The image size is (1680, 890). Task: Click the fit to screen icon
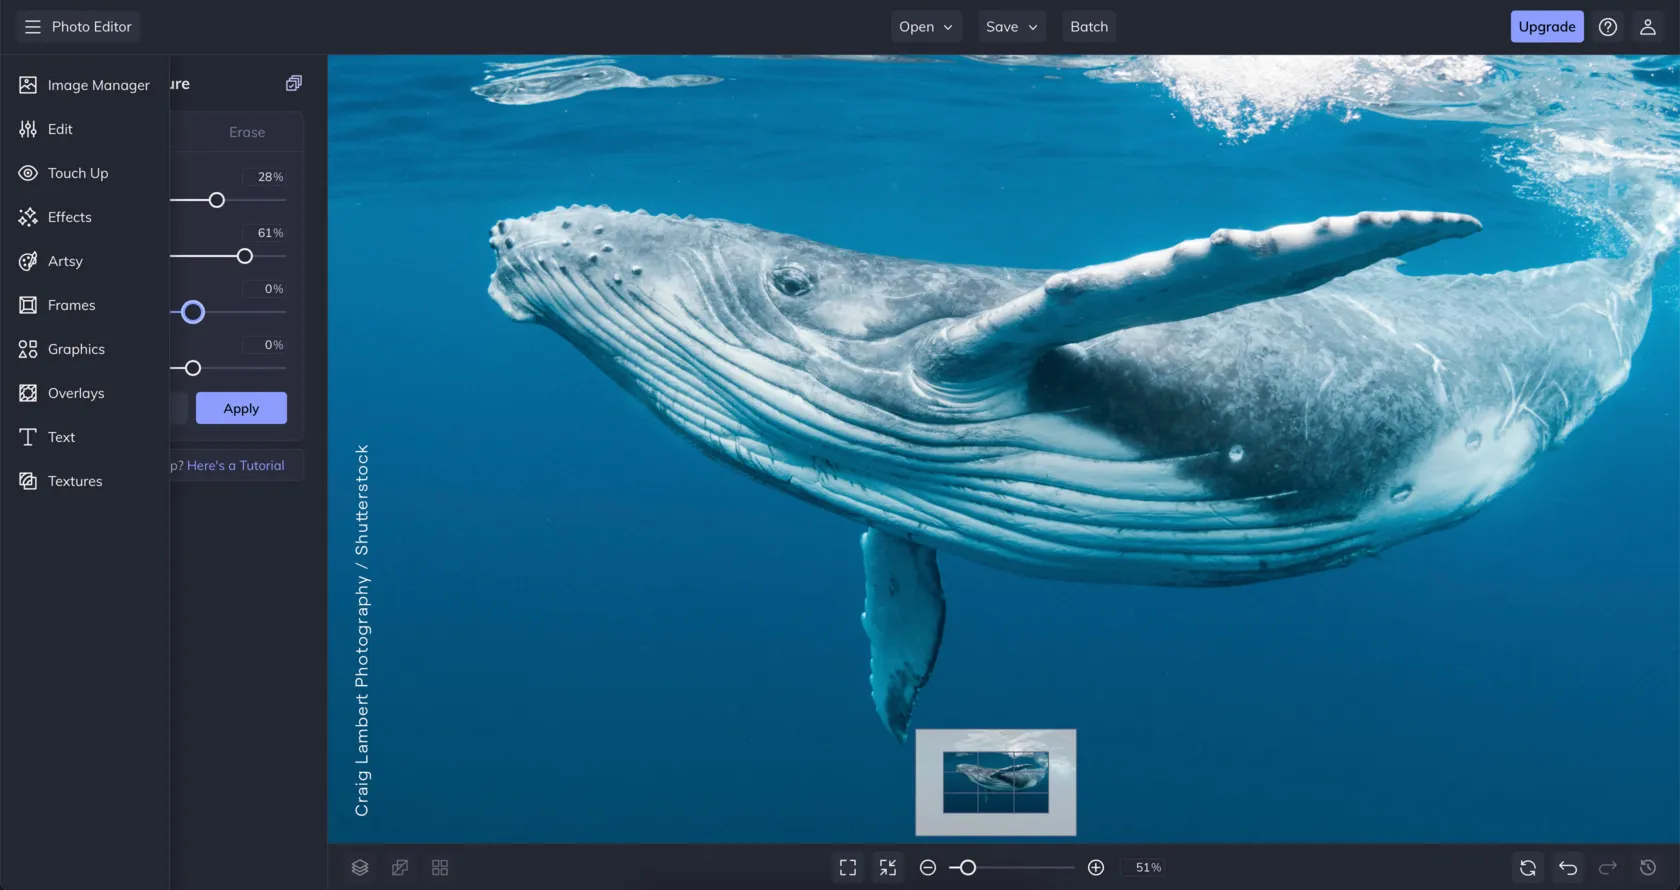[x=848, y=868]
